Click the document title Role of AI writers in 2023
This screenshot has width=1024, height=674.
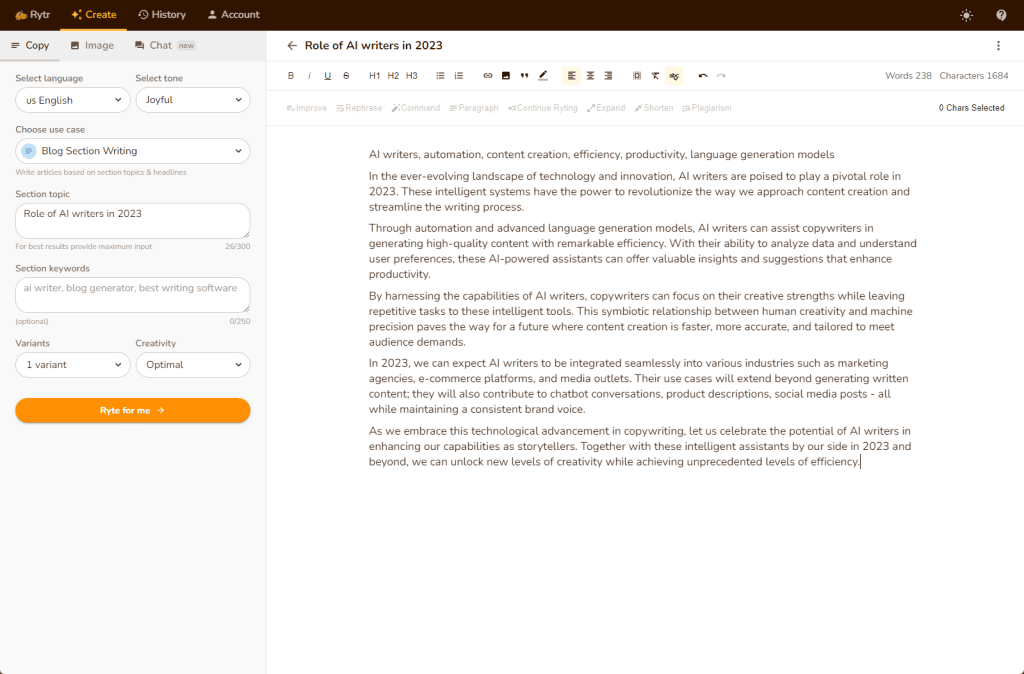point(374,46)
